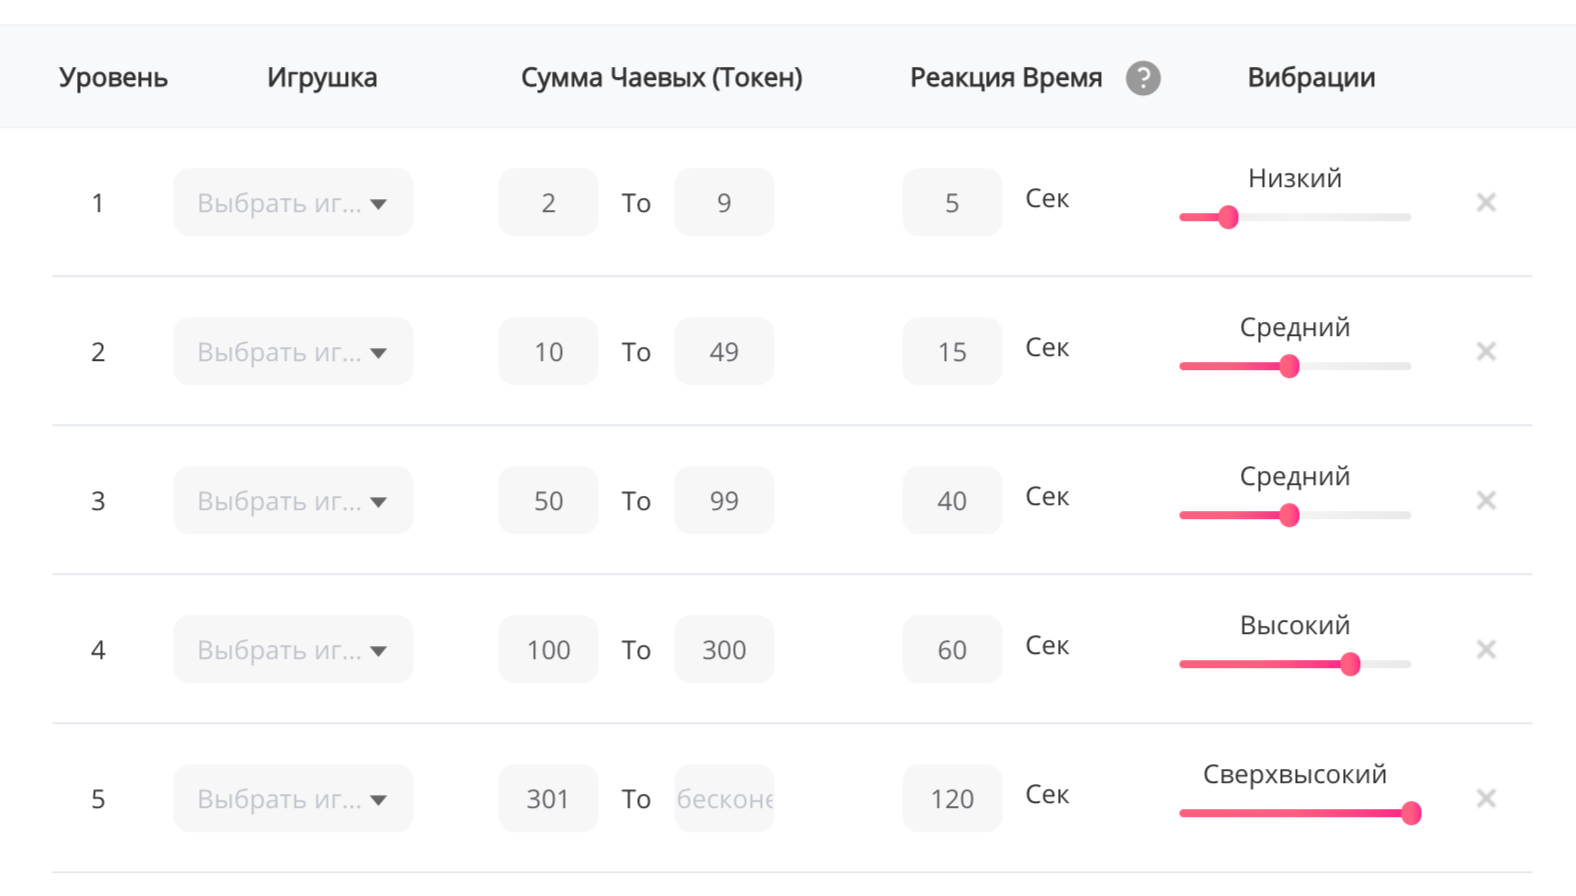Click level 5 maximum tip infinity field
This screenshot has height=896, width=1576.
pos(724,799)
